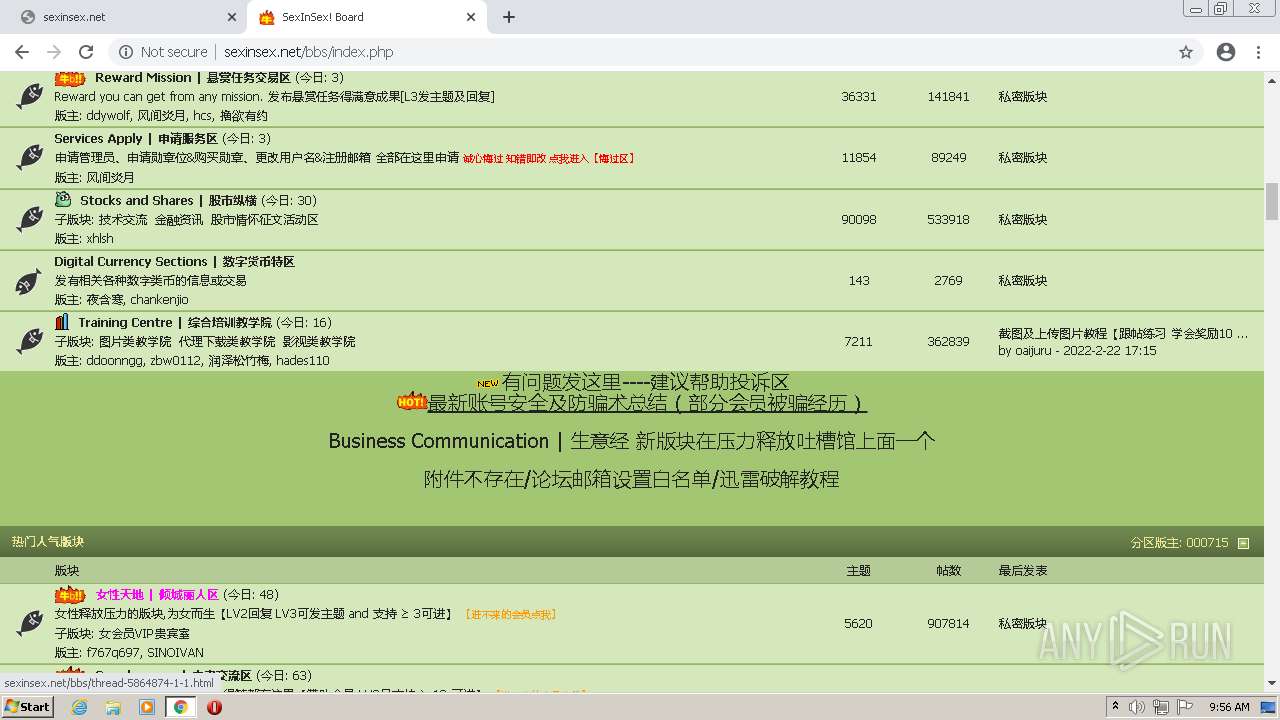
Task: Open Chrome profile avatar menu
Action: click(x=1226, y=52)
